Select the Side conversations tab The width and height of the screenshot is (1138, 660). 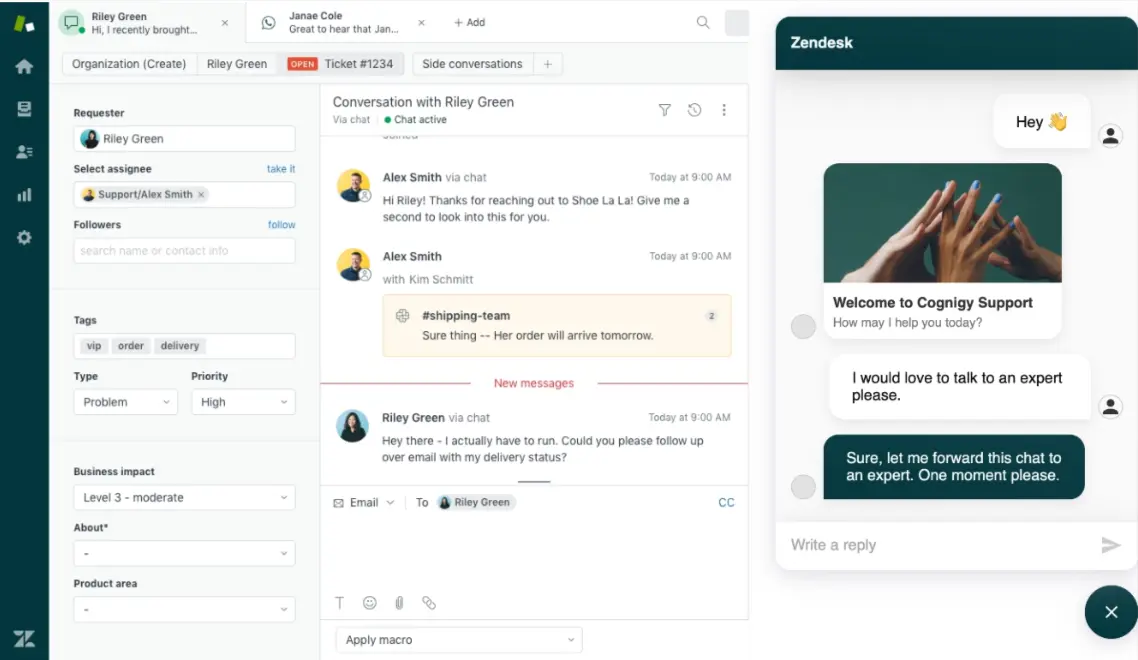coord(472,64)
